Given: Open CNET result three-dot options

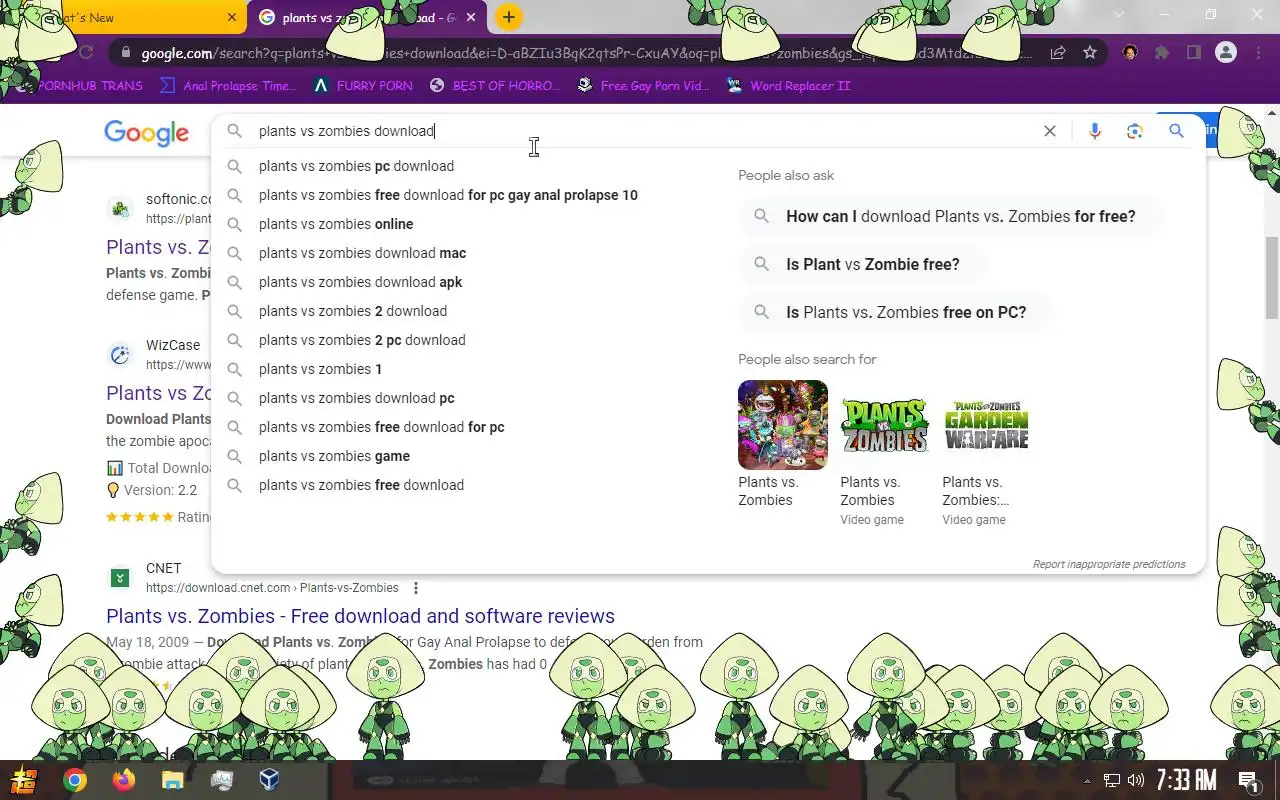Looking at the screenshot, I should [x=416, y=588].
